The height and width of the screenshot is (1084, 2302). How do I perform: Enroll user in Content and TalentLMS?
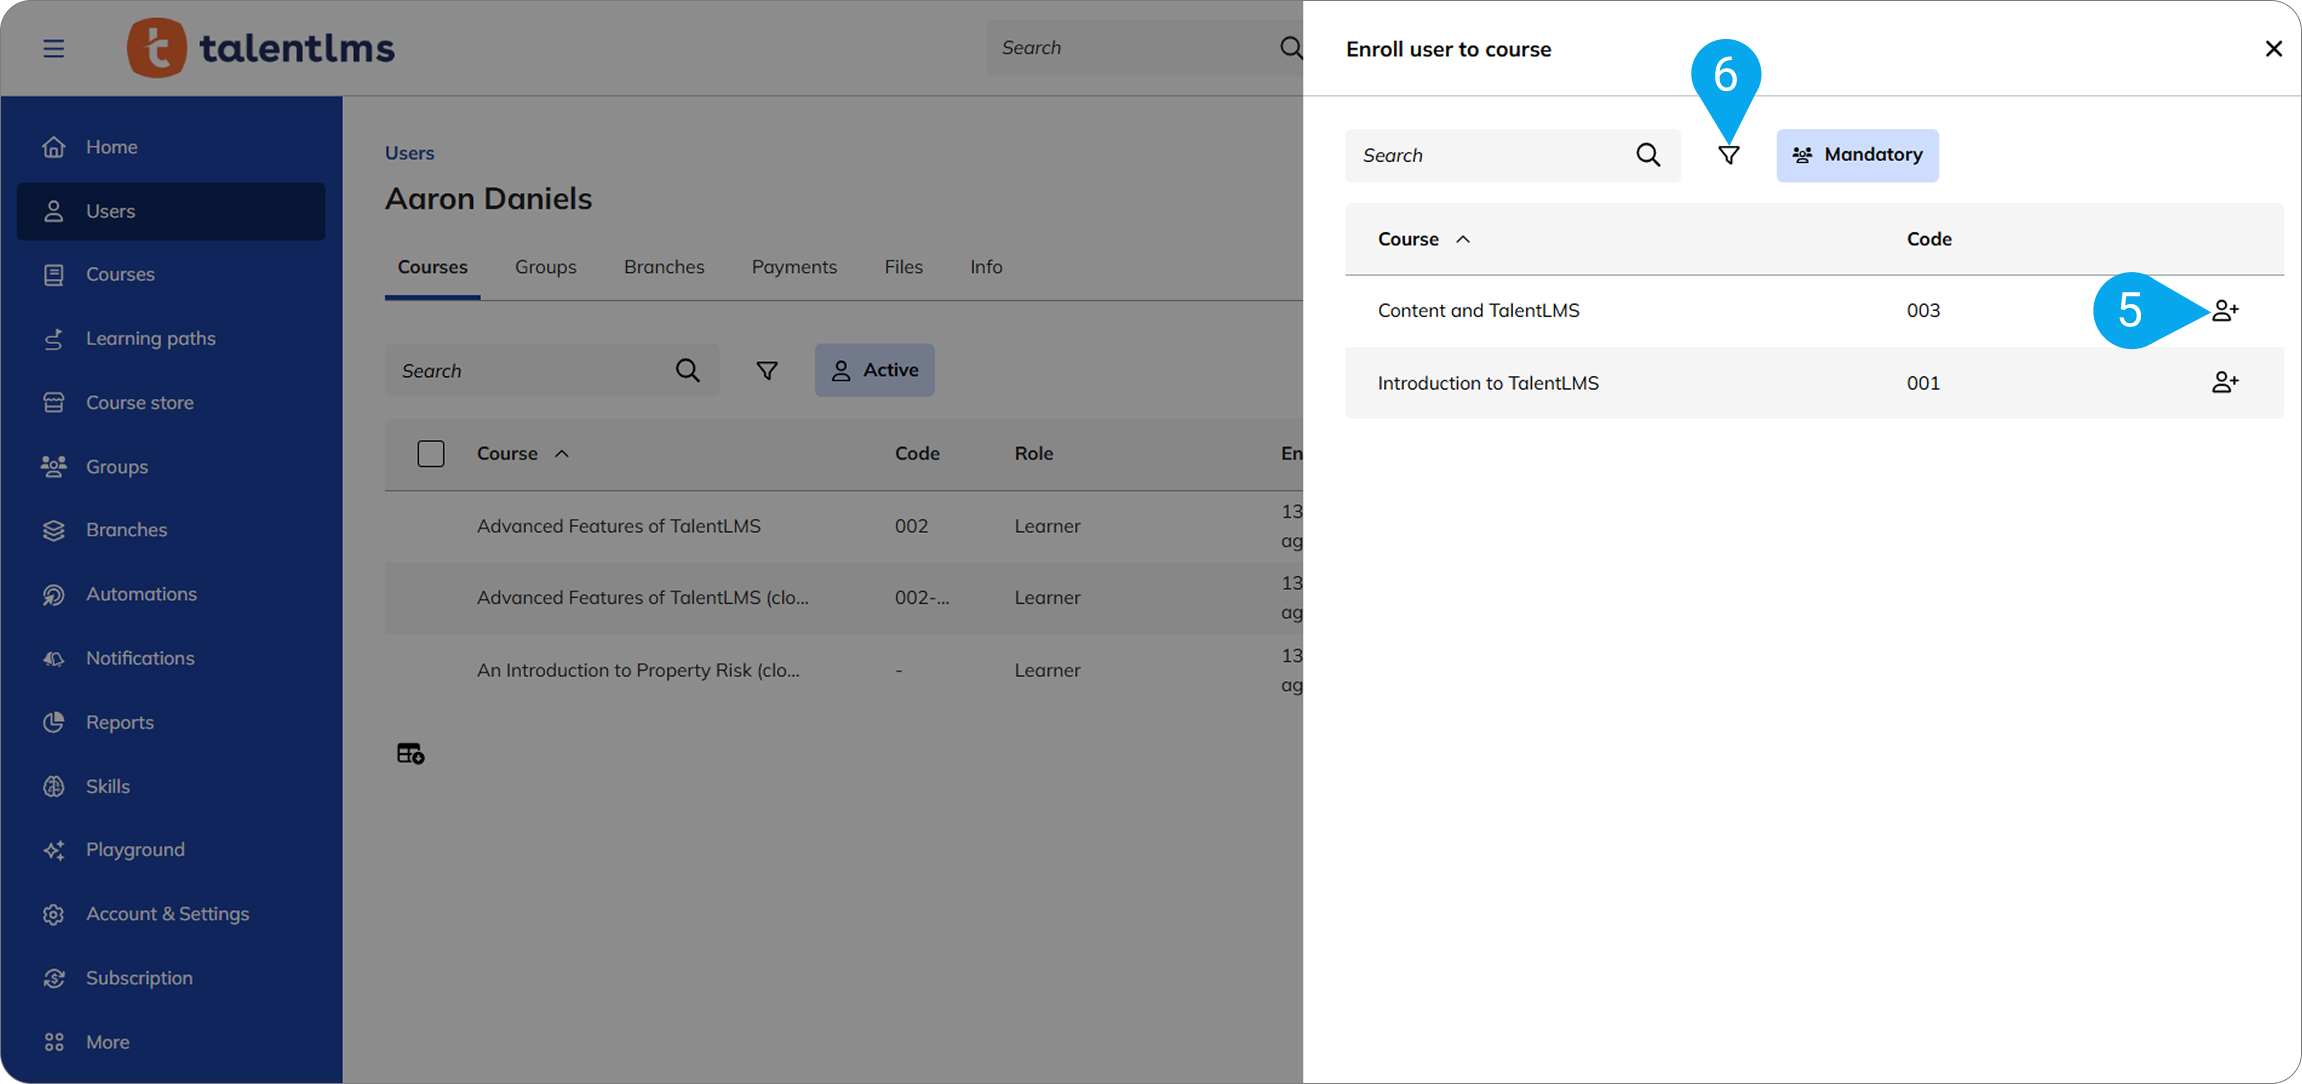tap(2225, 311)
